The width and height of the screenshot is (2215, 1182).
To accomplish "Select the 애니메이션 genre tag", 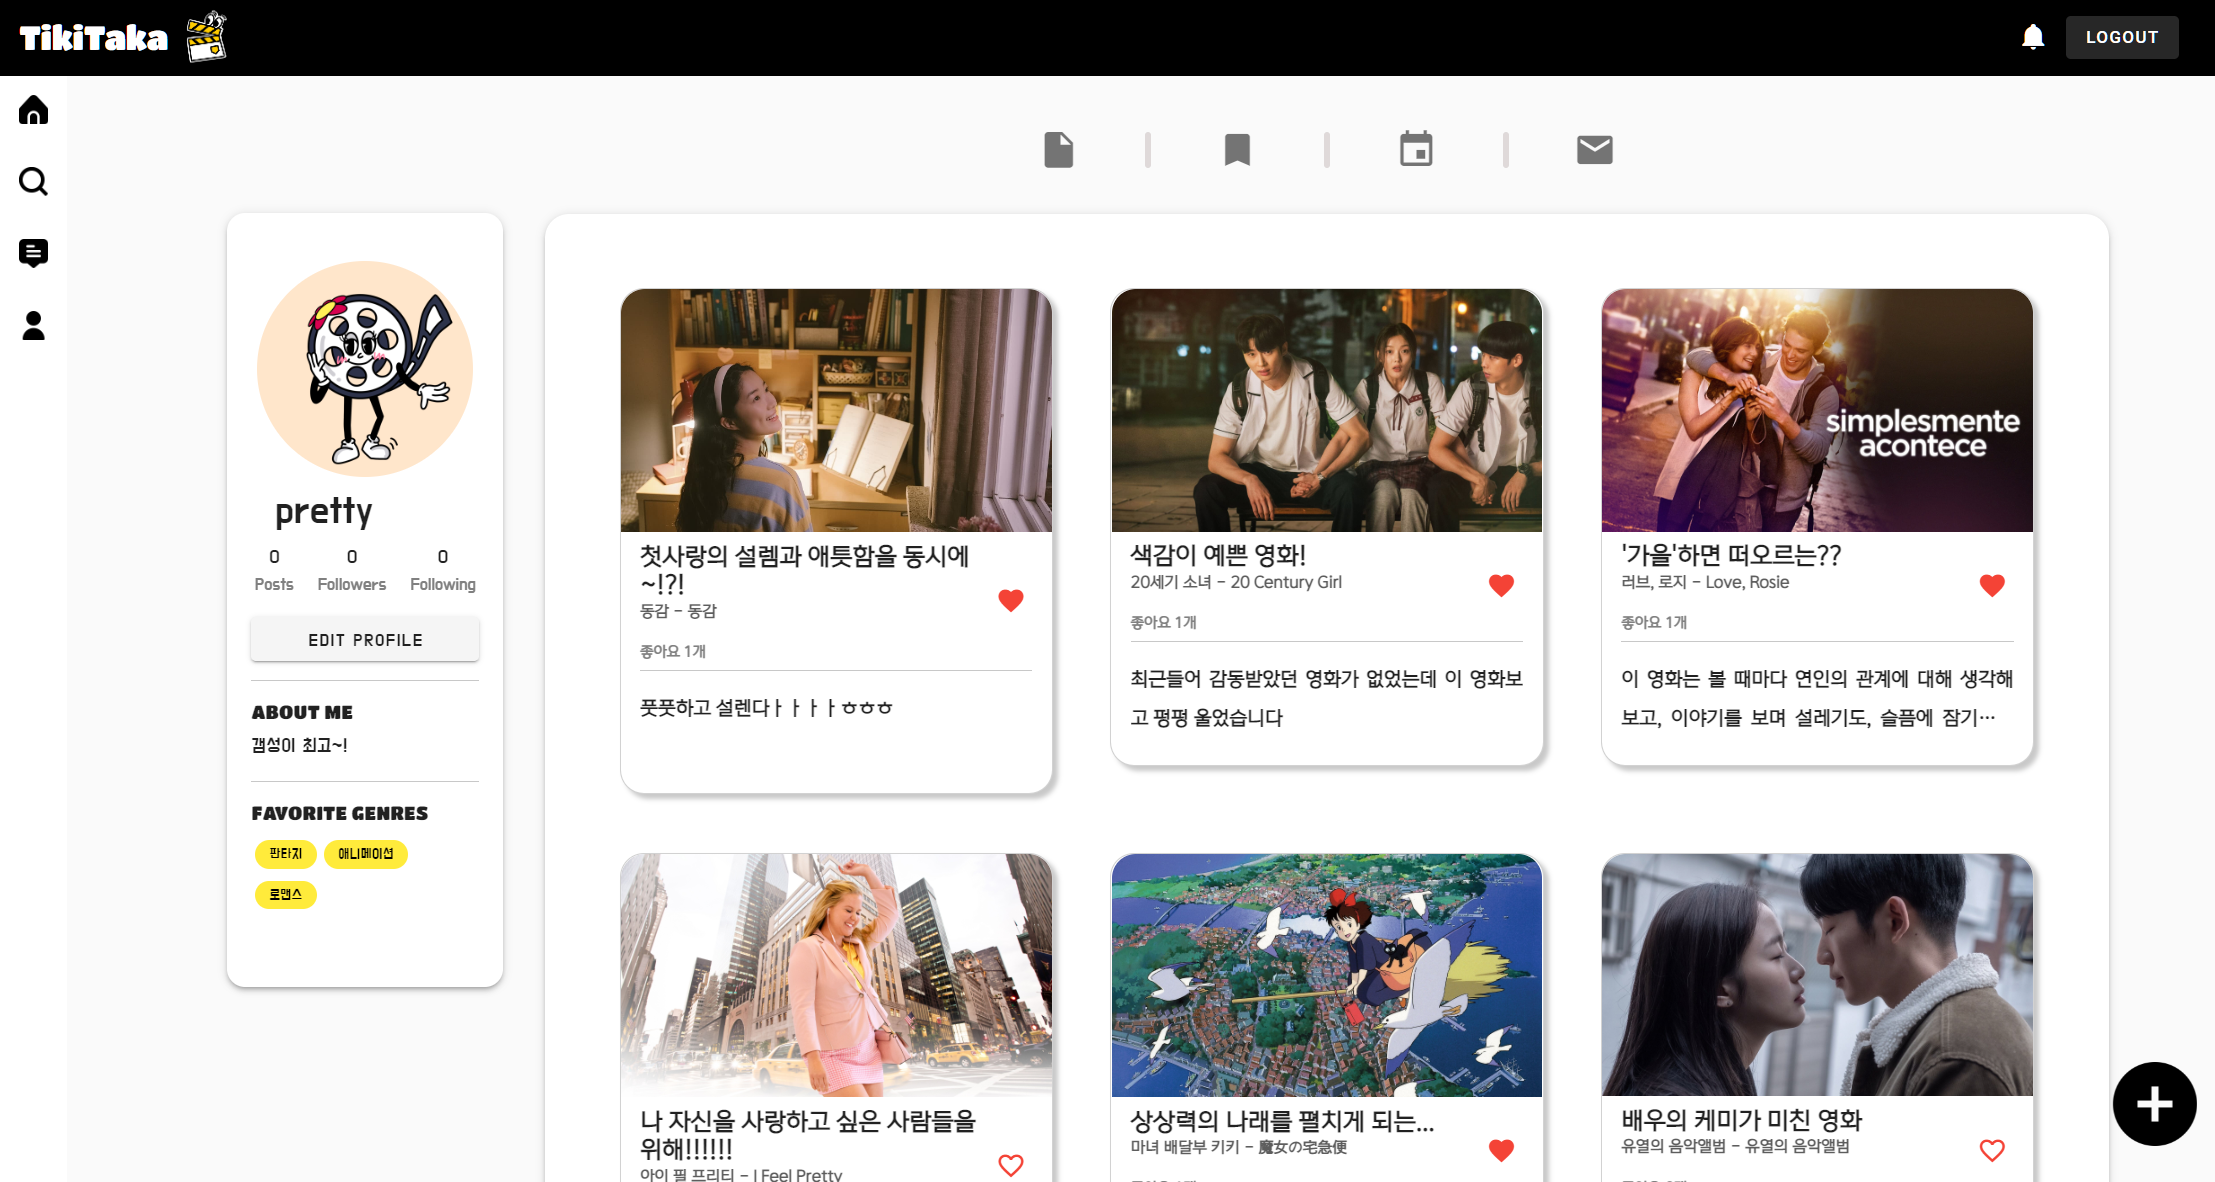I will (365, 854).
